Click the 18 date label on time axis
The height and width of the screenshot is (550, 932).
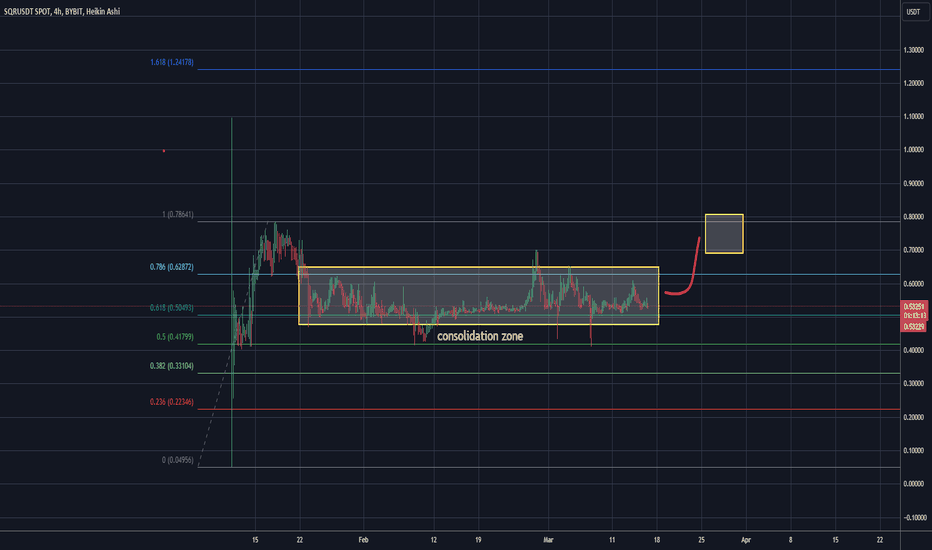click(657, 540)
